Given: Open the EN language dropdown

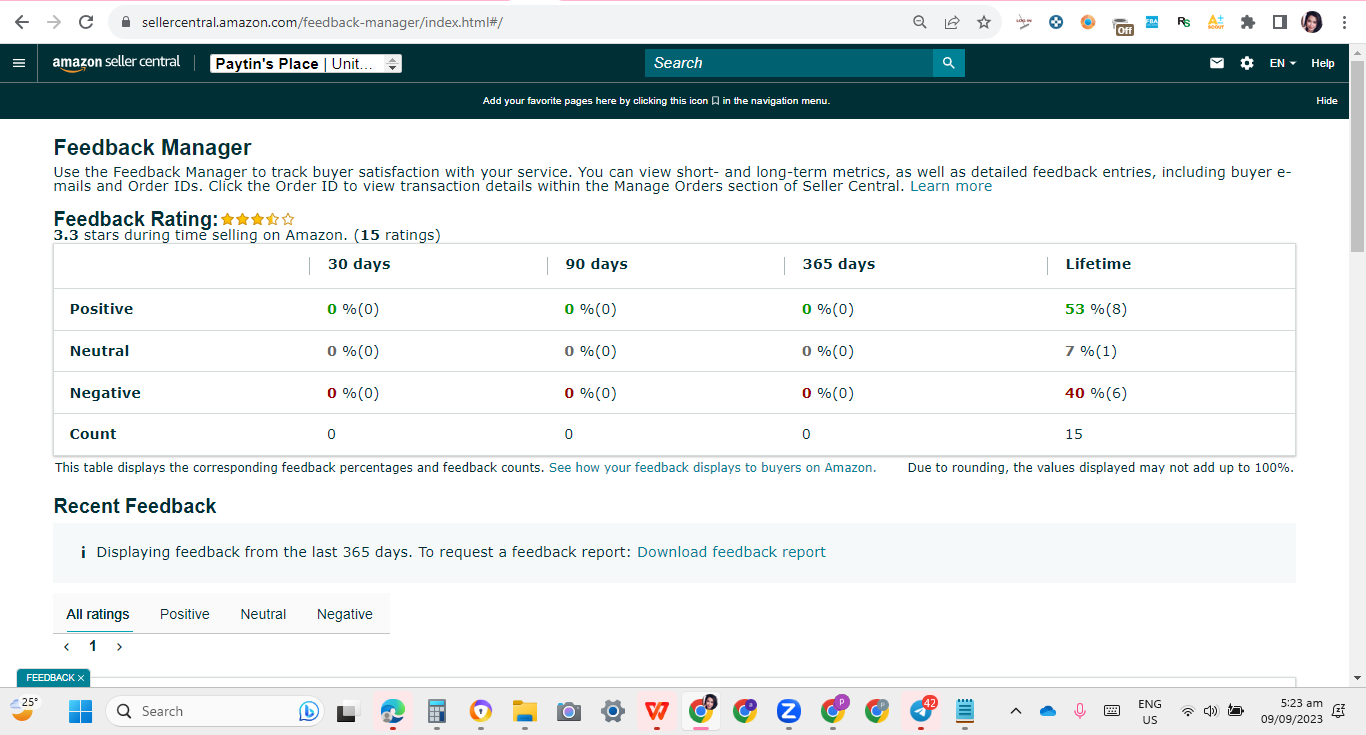Looking at the screenshot, I should (1282, 63).
